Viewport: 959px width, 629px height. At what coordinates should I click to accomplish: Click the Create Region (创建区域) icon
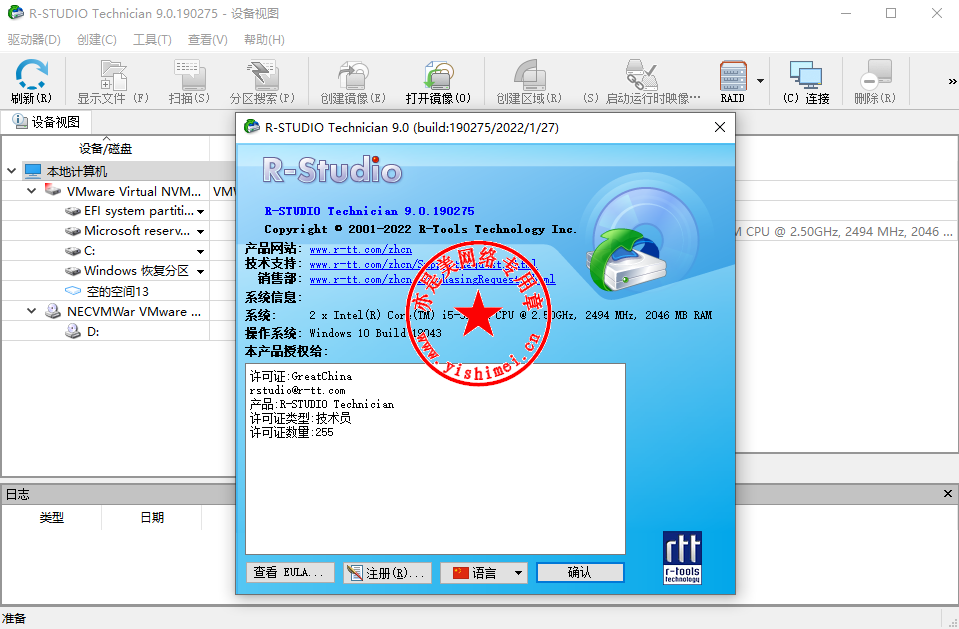(529, 75)
